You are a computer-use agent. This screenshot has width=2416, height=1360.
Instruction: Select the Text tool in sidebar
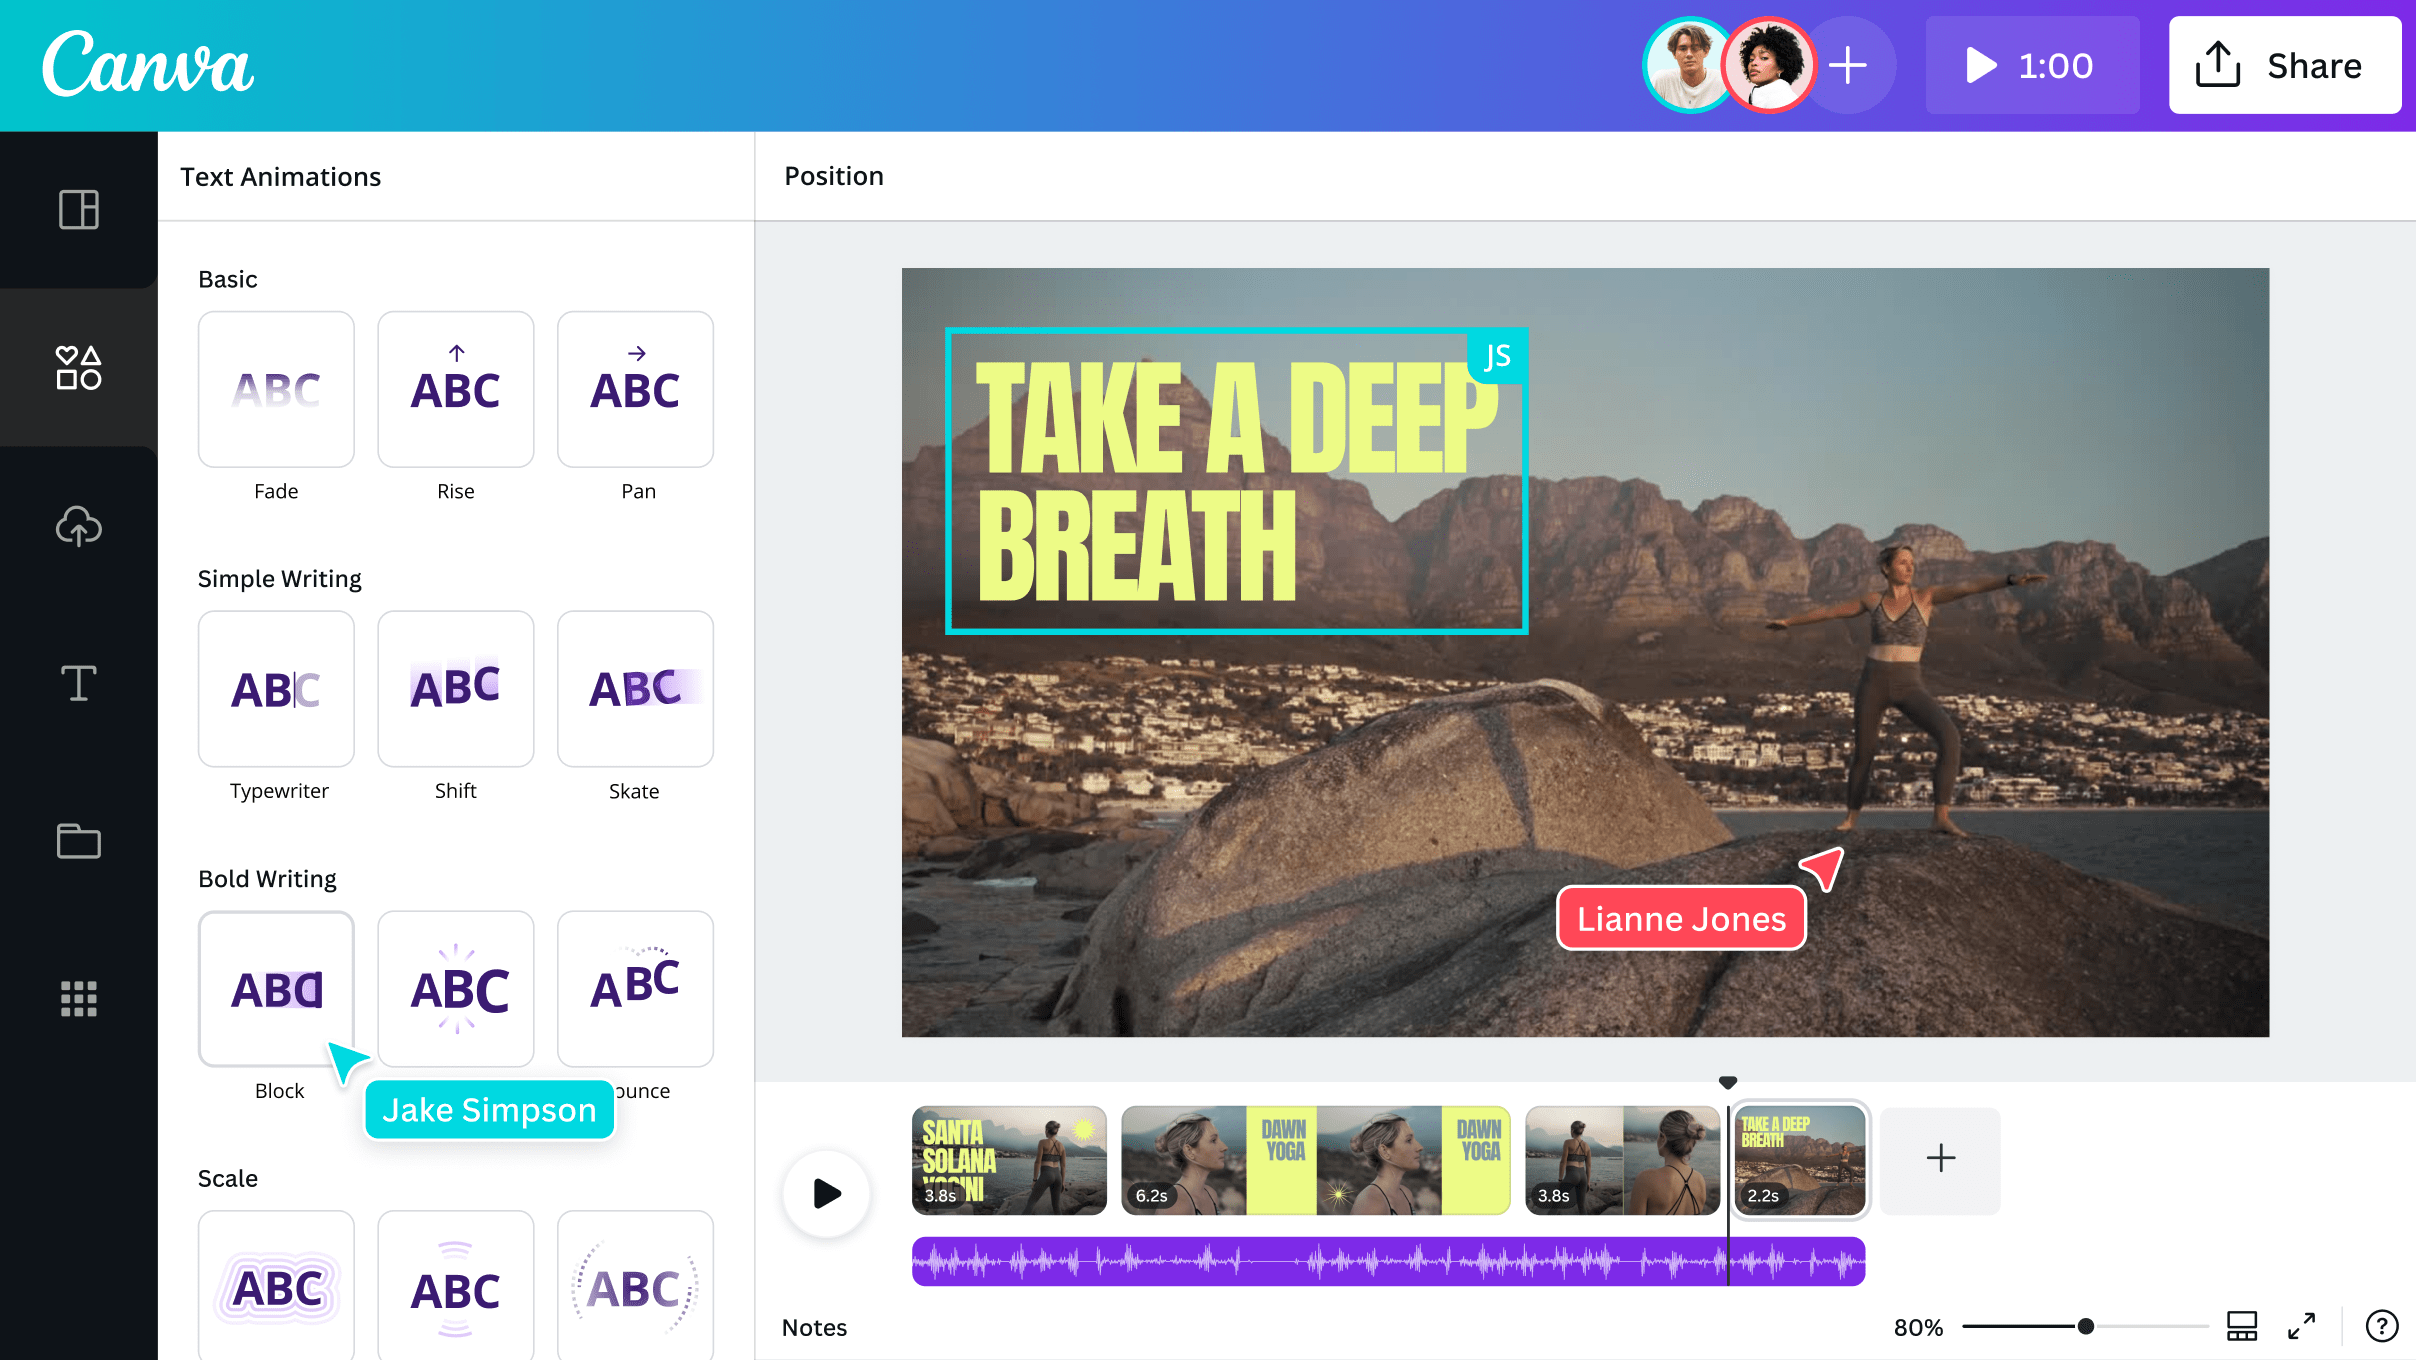pos(78,683)
